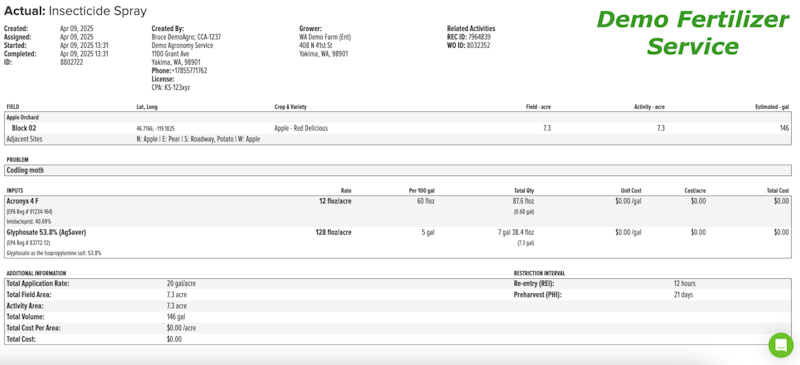Click the Preharvest (PHI) 21 days value
The height and width of the screenshot is (365, 800).
coord(683,295)
